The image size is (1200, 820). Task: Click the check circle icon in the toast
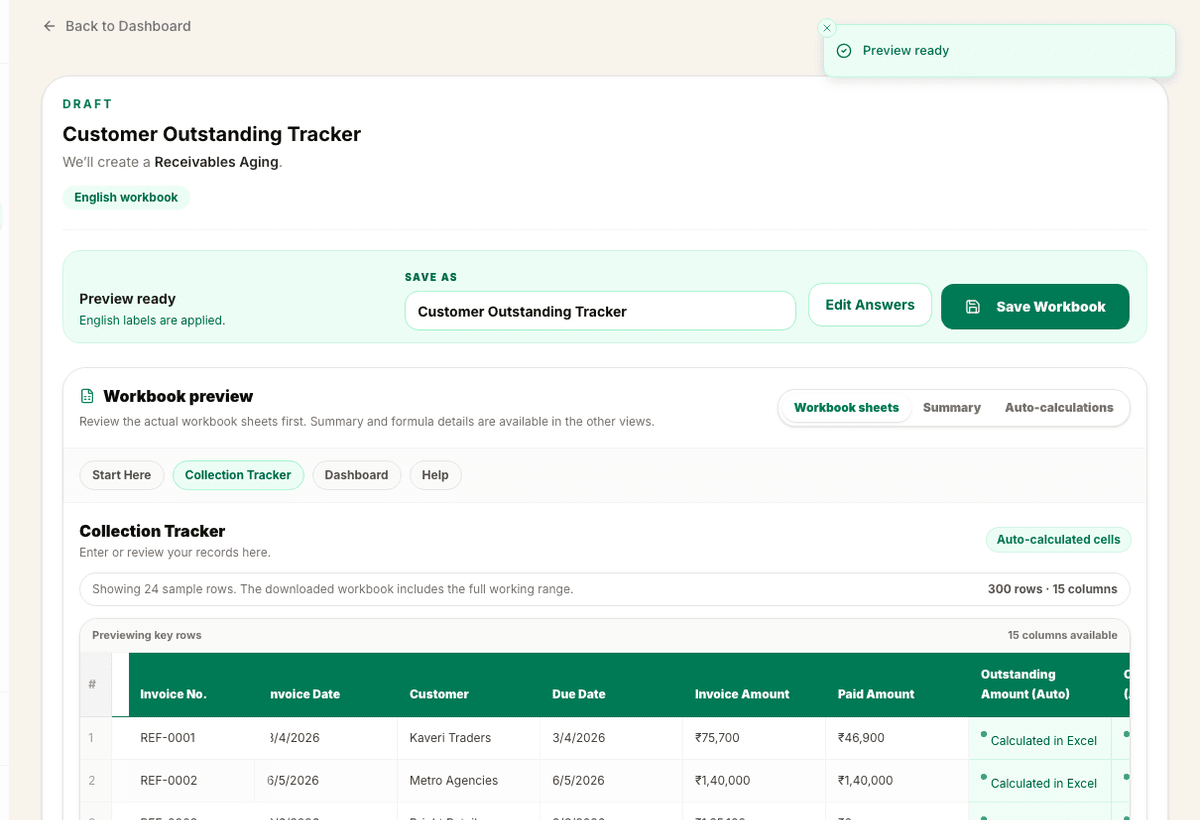coord(844,51)
